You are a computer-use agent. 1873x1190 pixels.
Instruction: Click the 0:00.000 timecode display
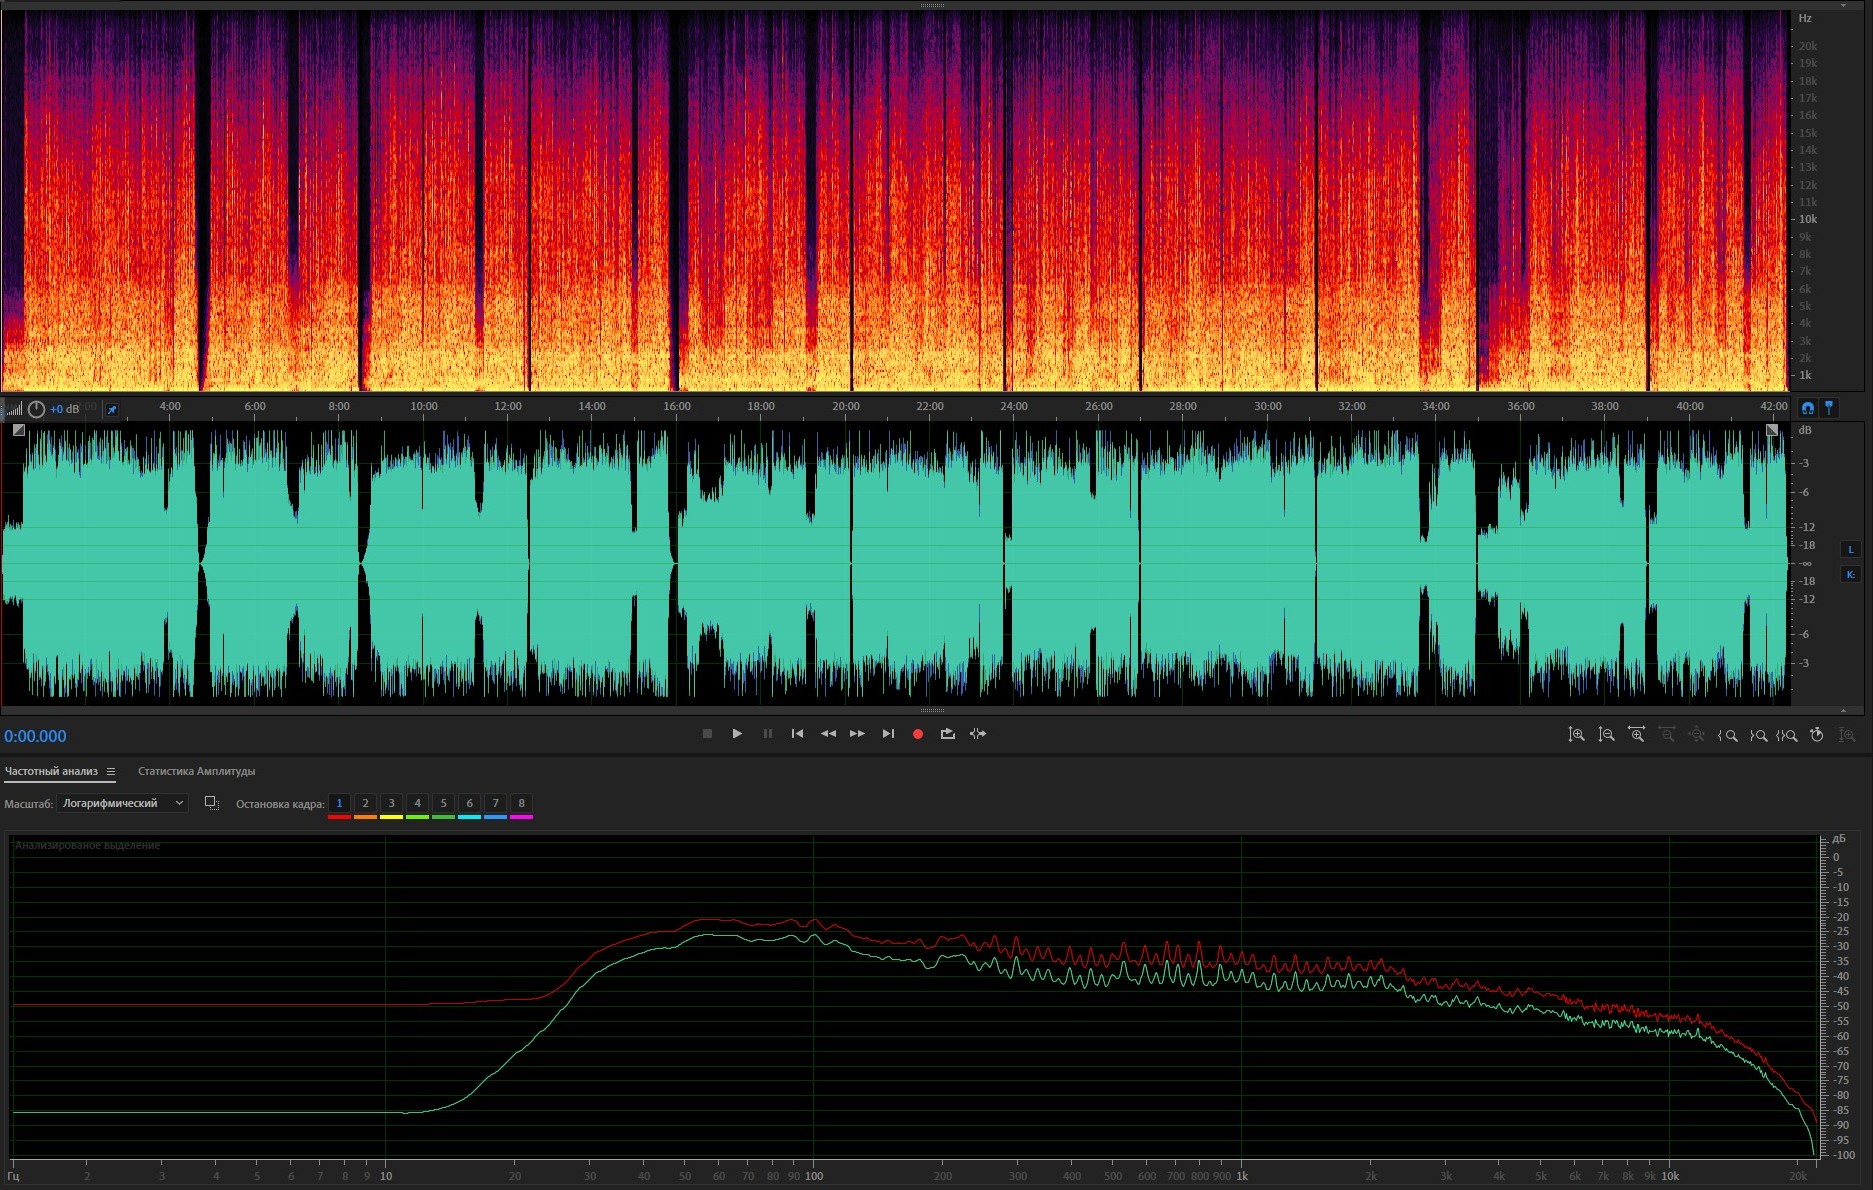[x=35, y=736]
